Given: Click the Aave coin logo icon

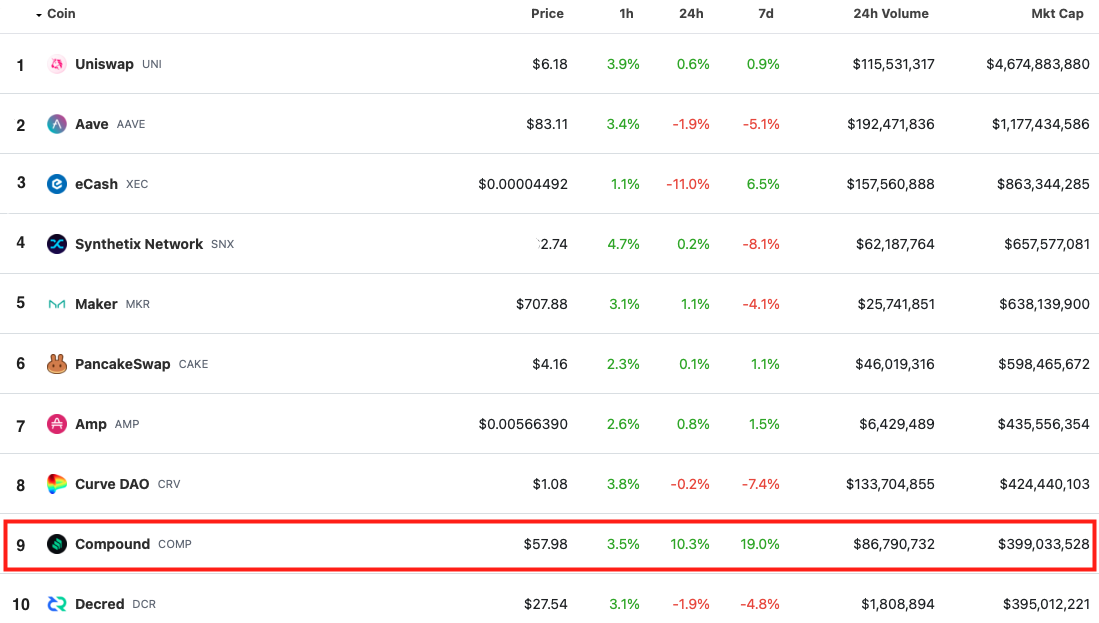Looking at the screenshot, I should click(x=57, y=124).
